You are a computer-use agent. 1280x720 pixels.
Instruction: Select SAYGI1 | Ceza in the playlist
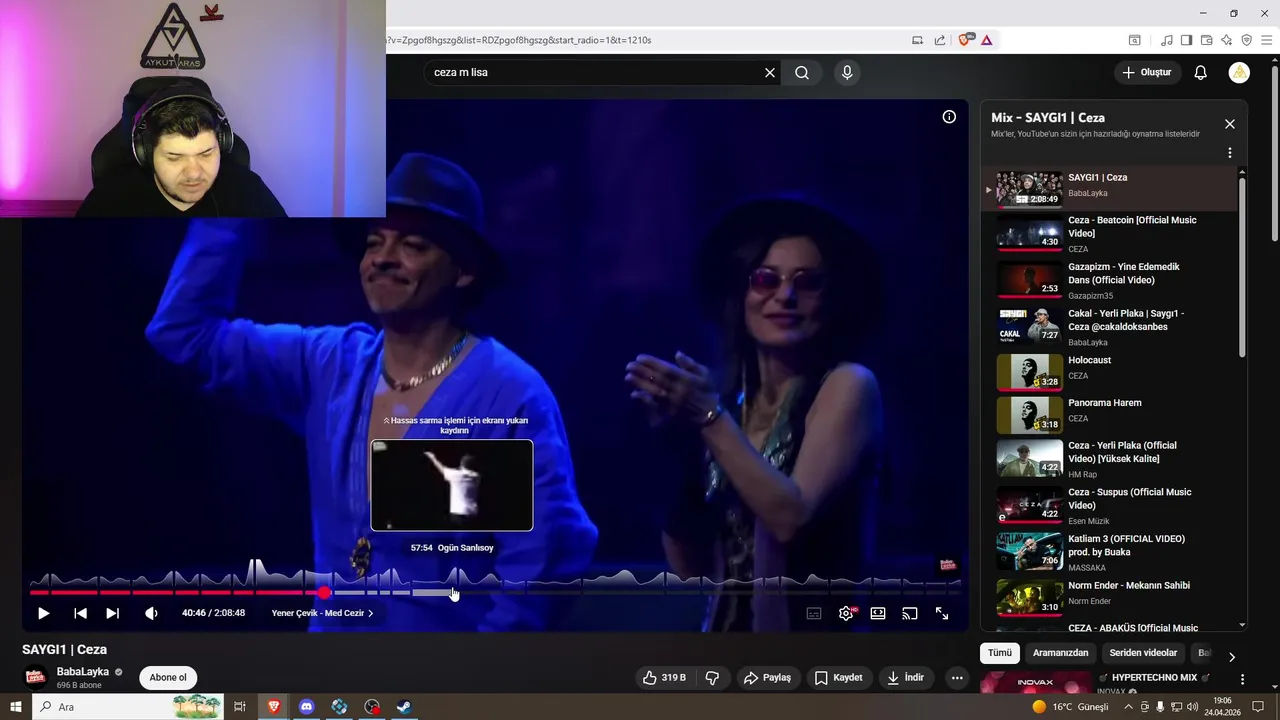click(1109, 188)
